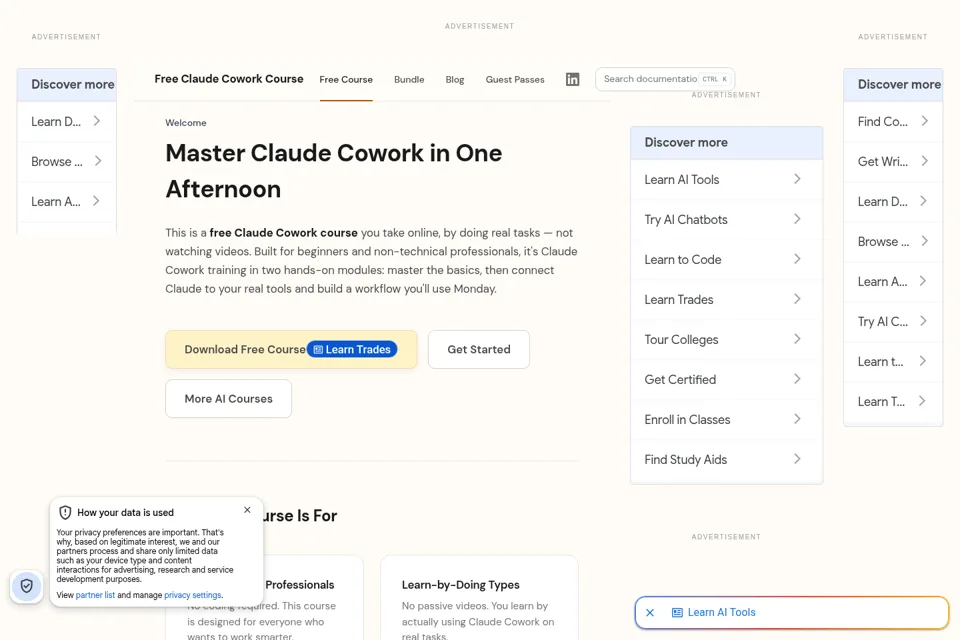Open Tour Colleges link
Screen dimensions: 960x640
pos(681,339)
